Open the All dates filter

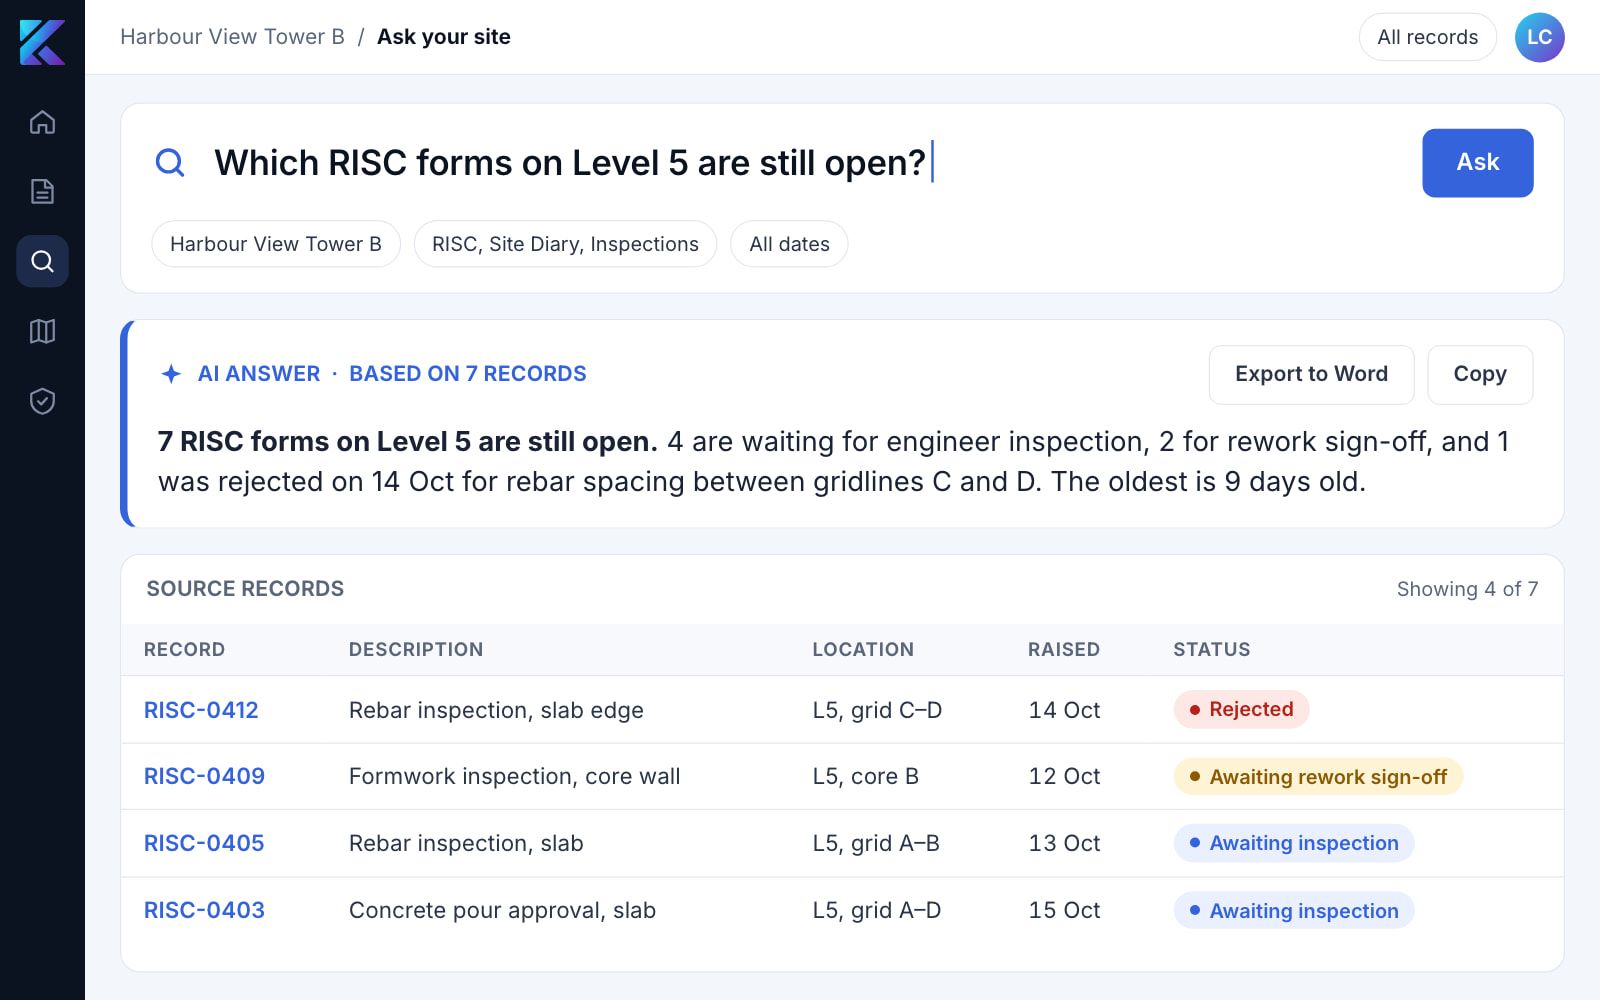[789, 244]
